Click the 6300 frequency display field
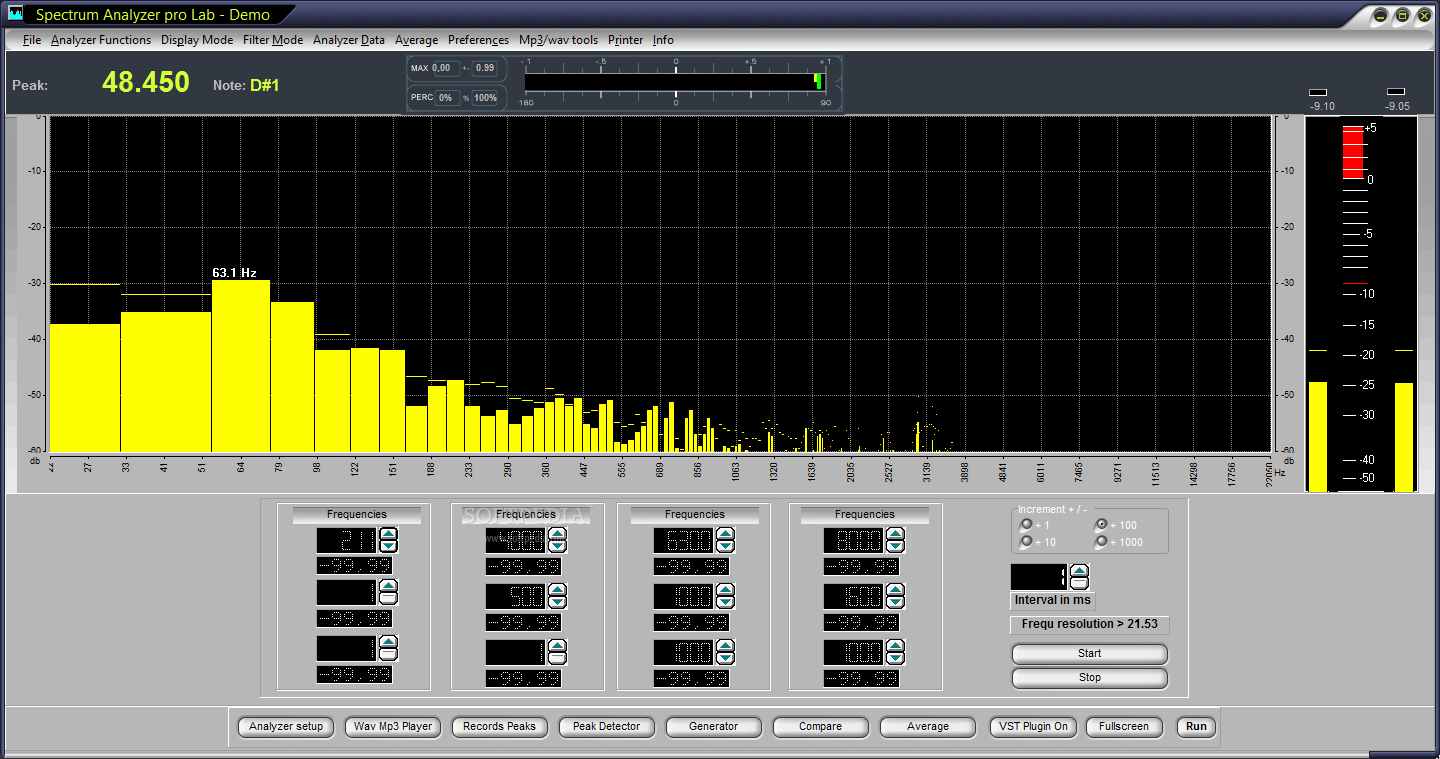The image size is (1440, 759). pos(684,541)
